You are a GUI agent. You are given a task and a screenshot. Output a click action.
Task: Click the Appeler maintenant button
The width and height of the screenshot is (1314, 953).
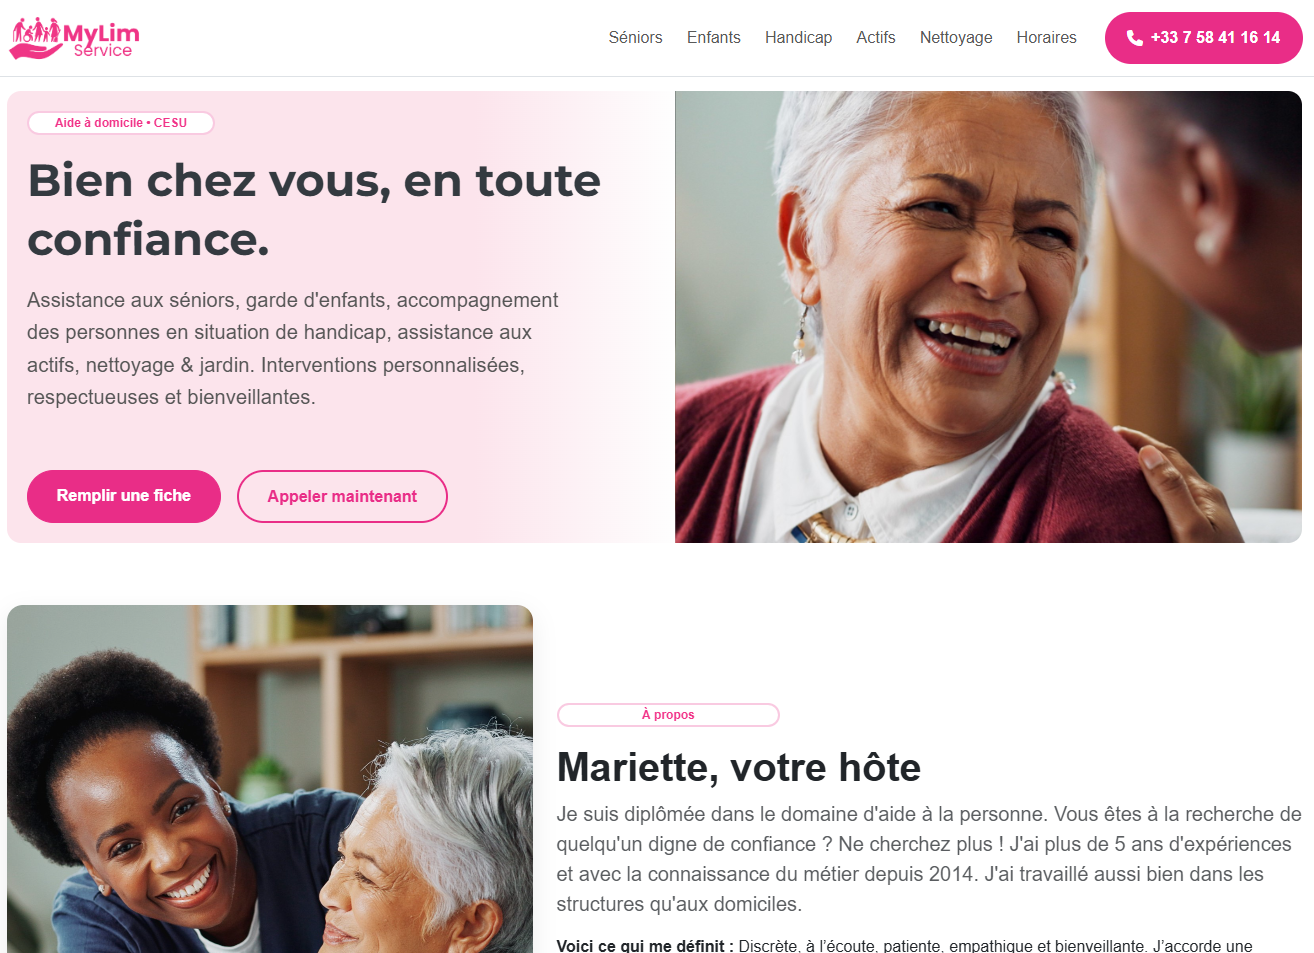[x=342, y=496]
